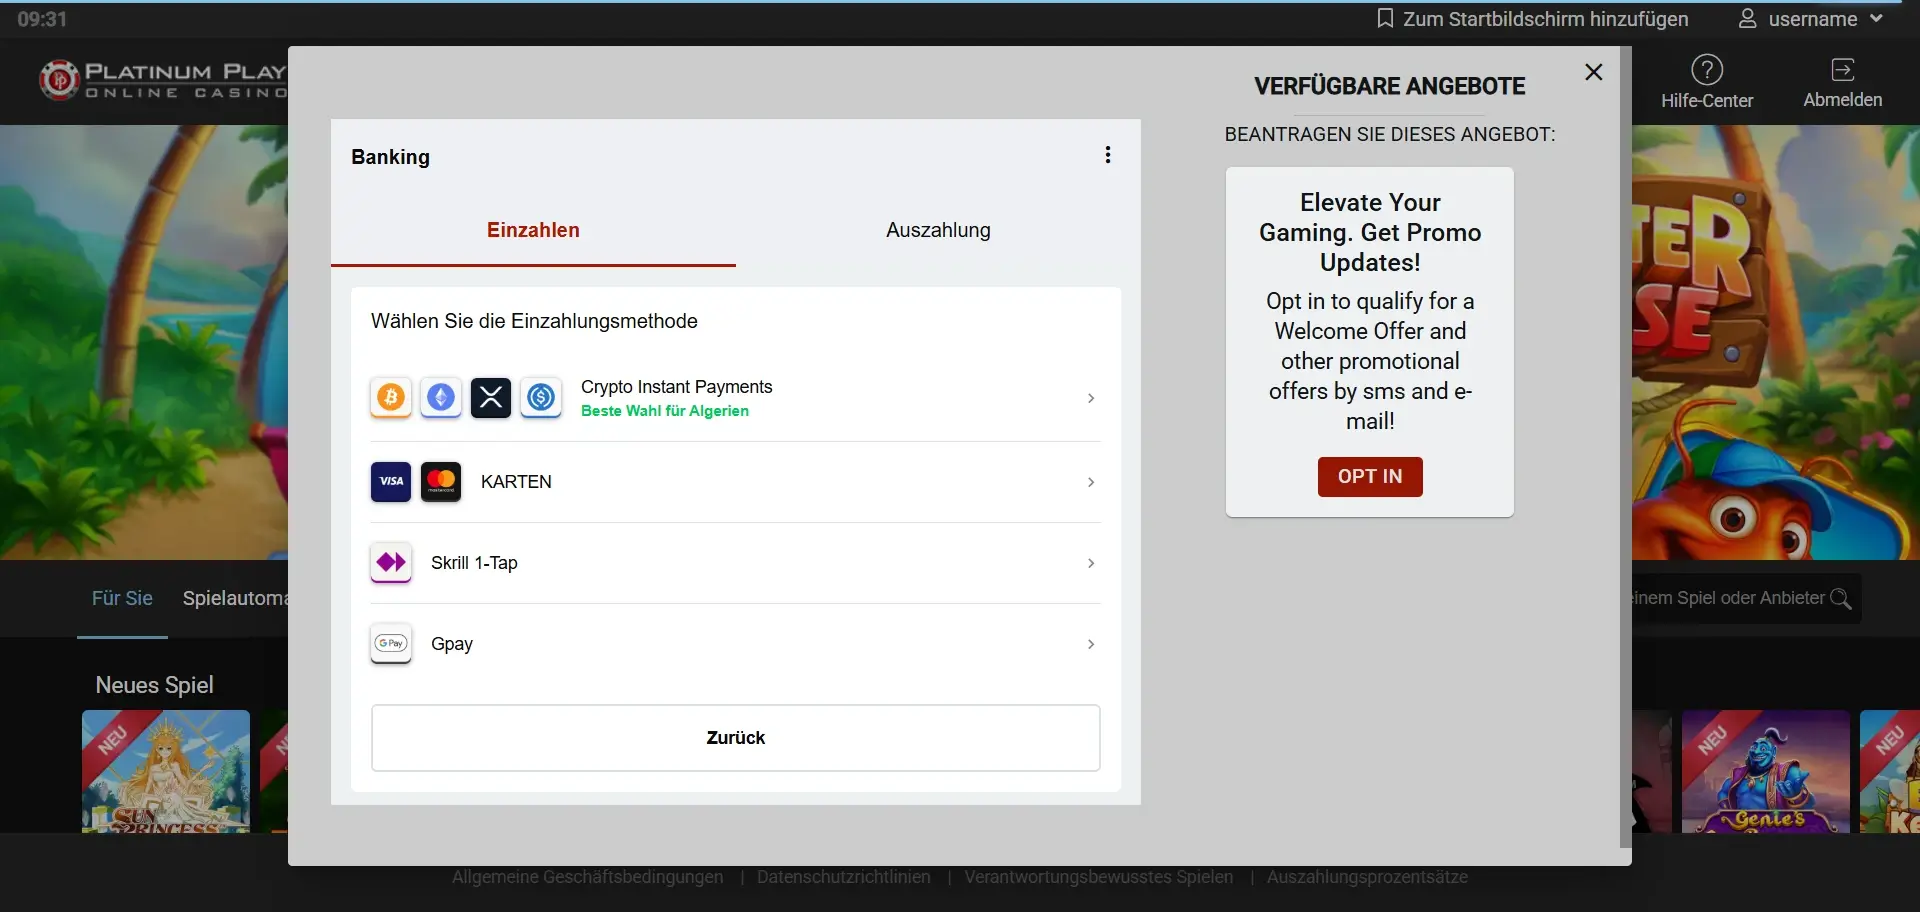Select the Einzahlen tab

coord(533,230)
